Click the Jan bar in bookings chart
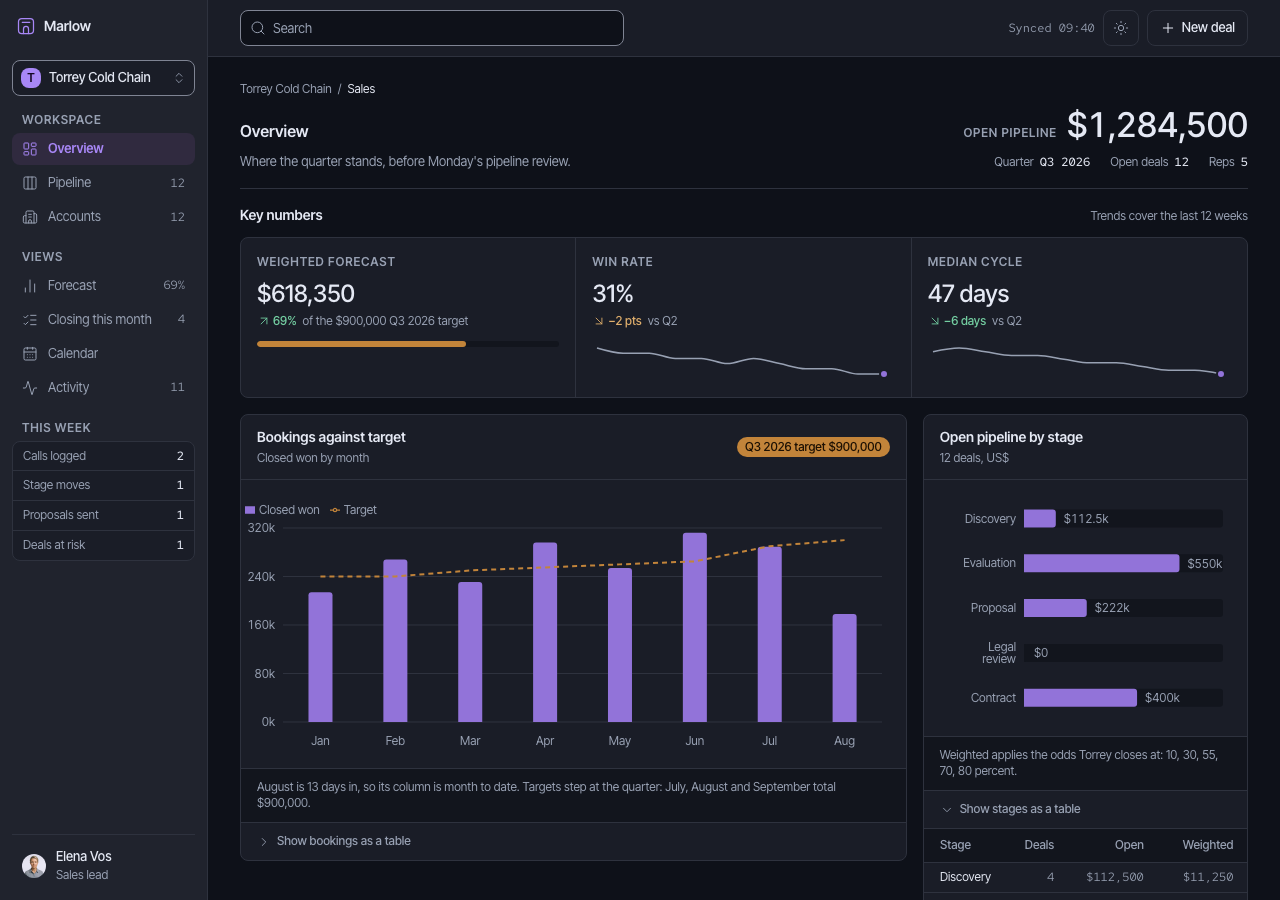 pyautogui.click(x=320, y=657)
